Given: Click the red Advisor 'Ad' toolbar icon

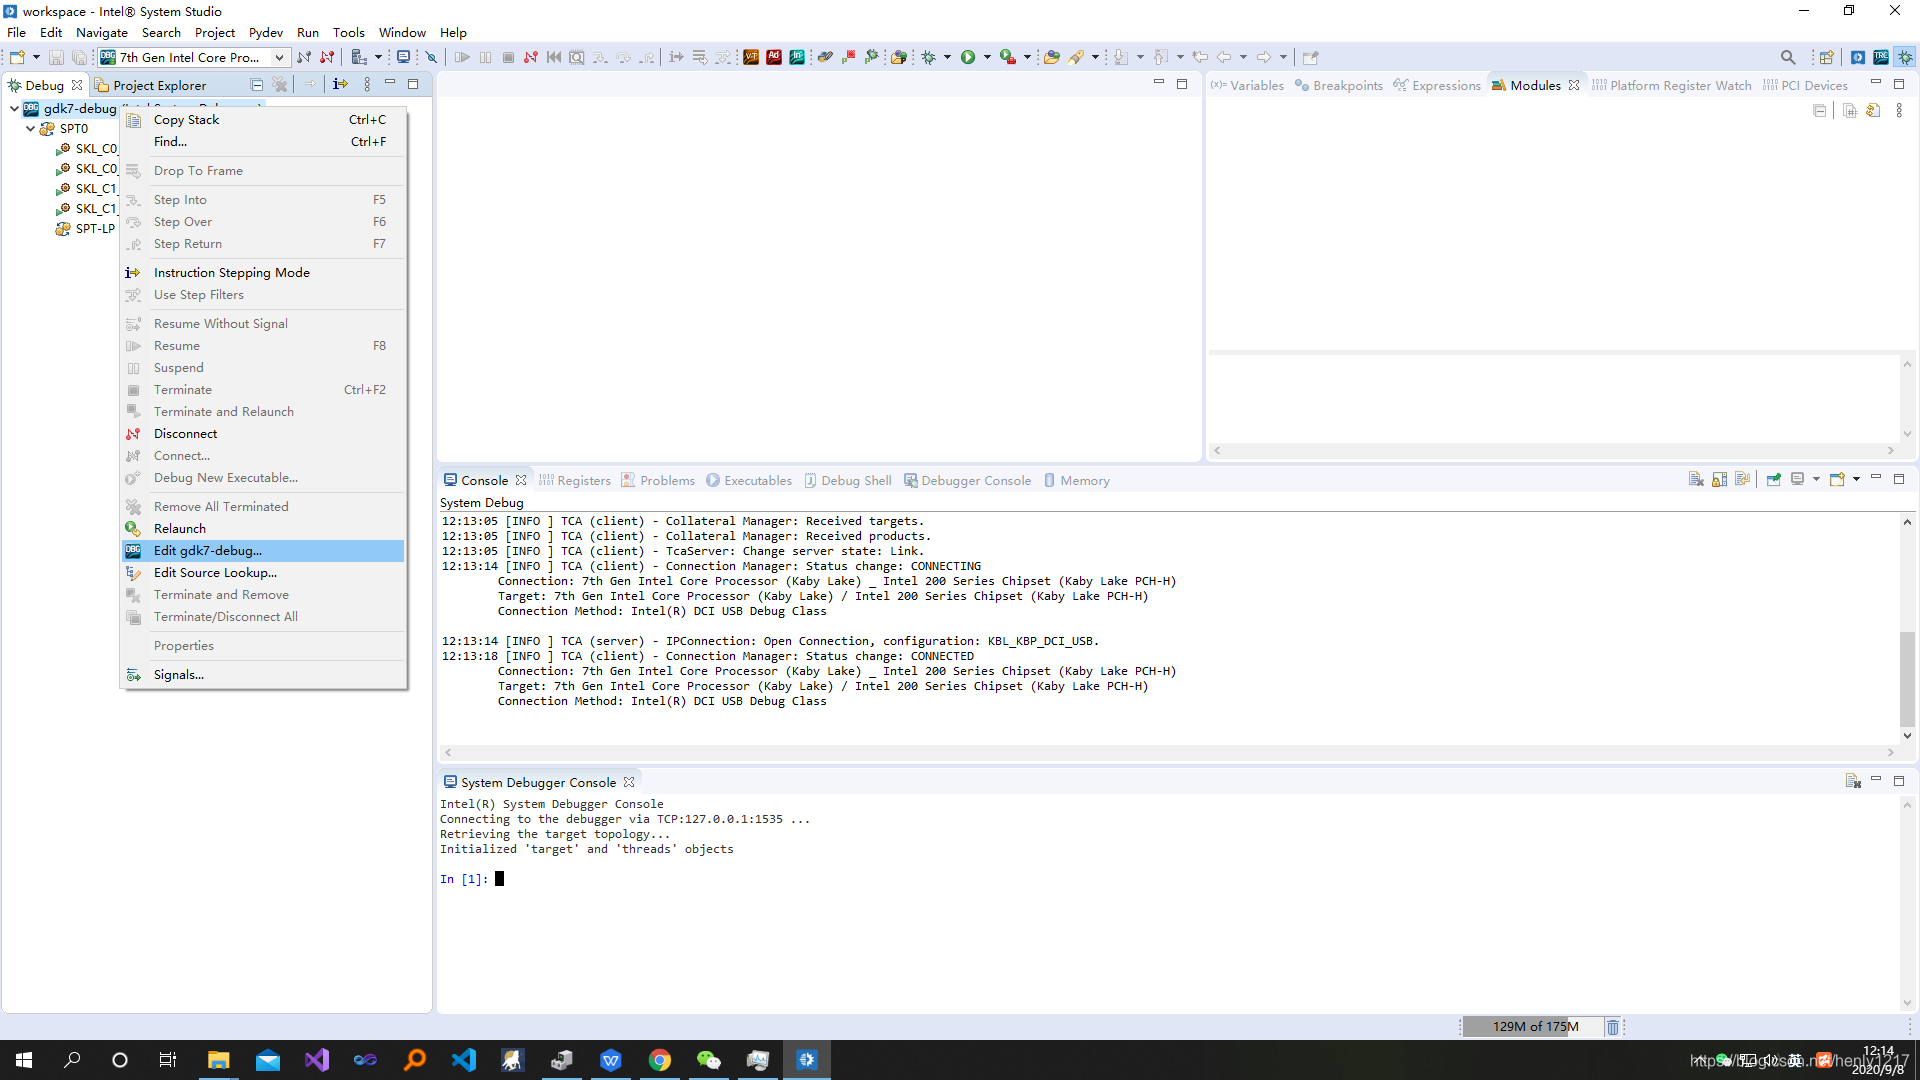Looking at the screenshot, I should (774, 57).
